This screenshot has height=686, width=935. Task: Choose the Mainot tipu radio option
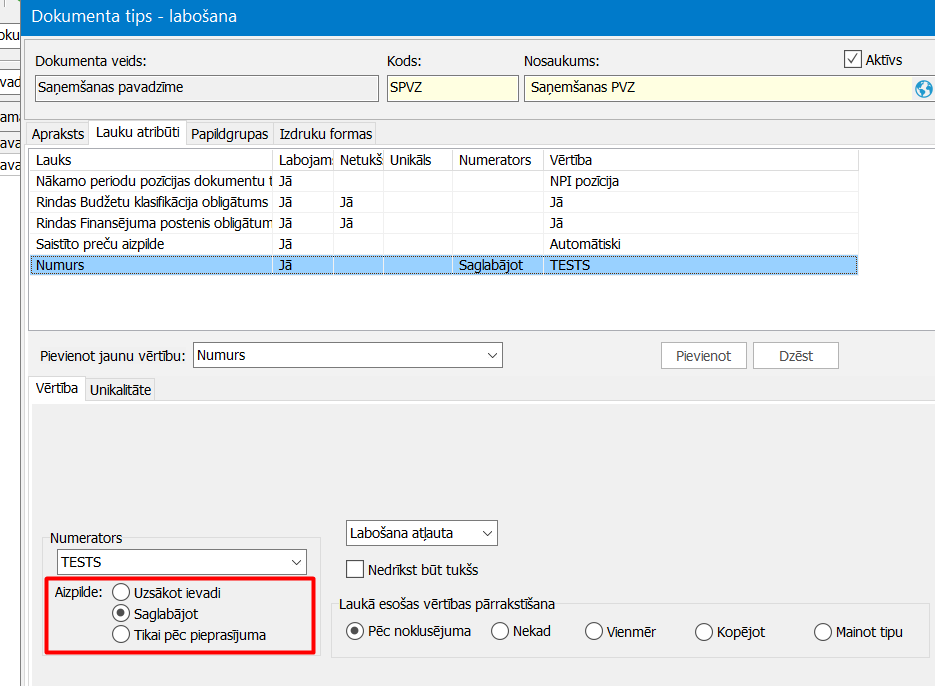pos(823,631)
